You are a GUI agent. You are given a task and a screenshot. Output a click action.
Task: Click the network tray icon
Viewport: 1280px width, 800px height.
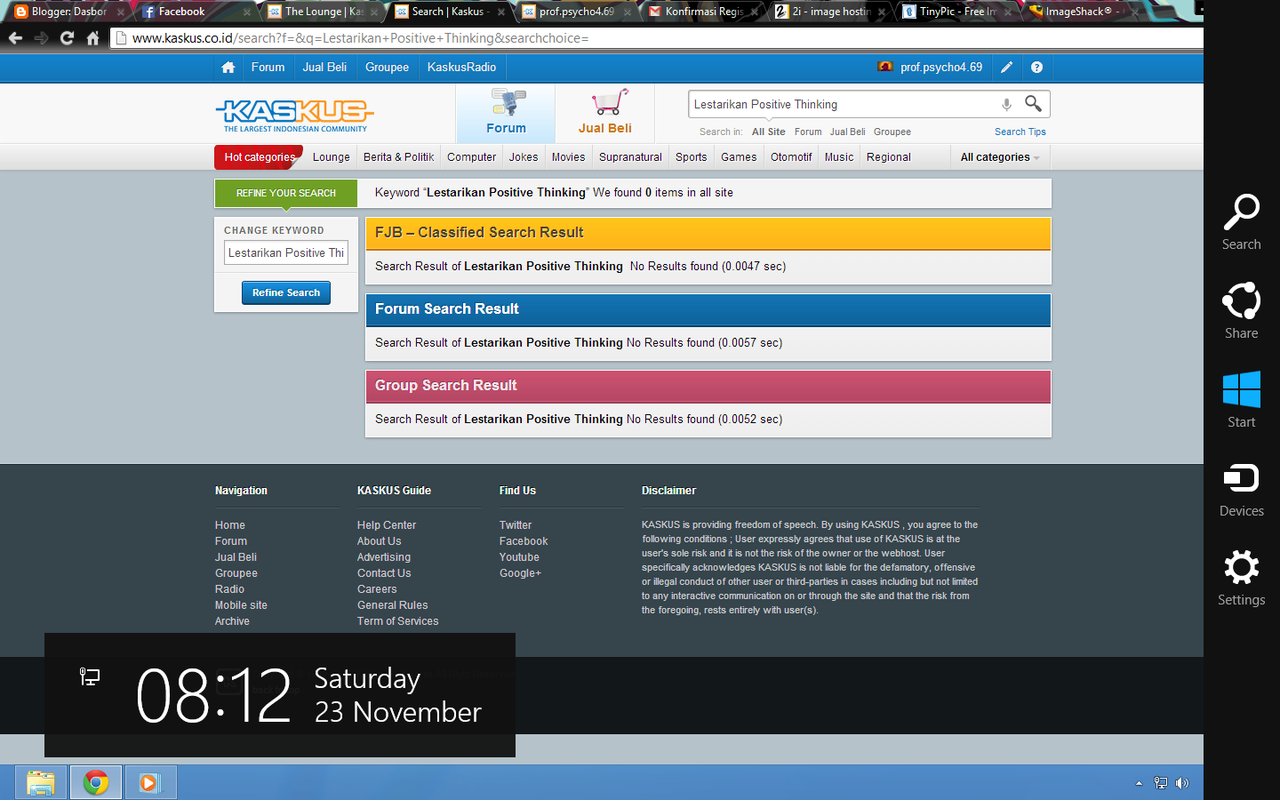pyautogui.click(x=1161, y=783)
